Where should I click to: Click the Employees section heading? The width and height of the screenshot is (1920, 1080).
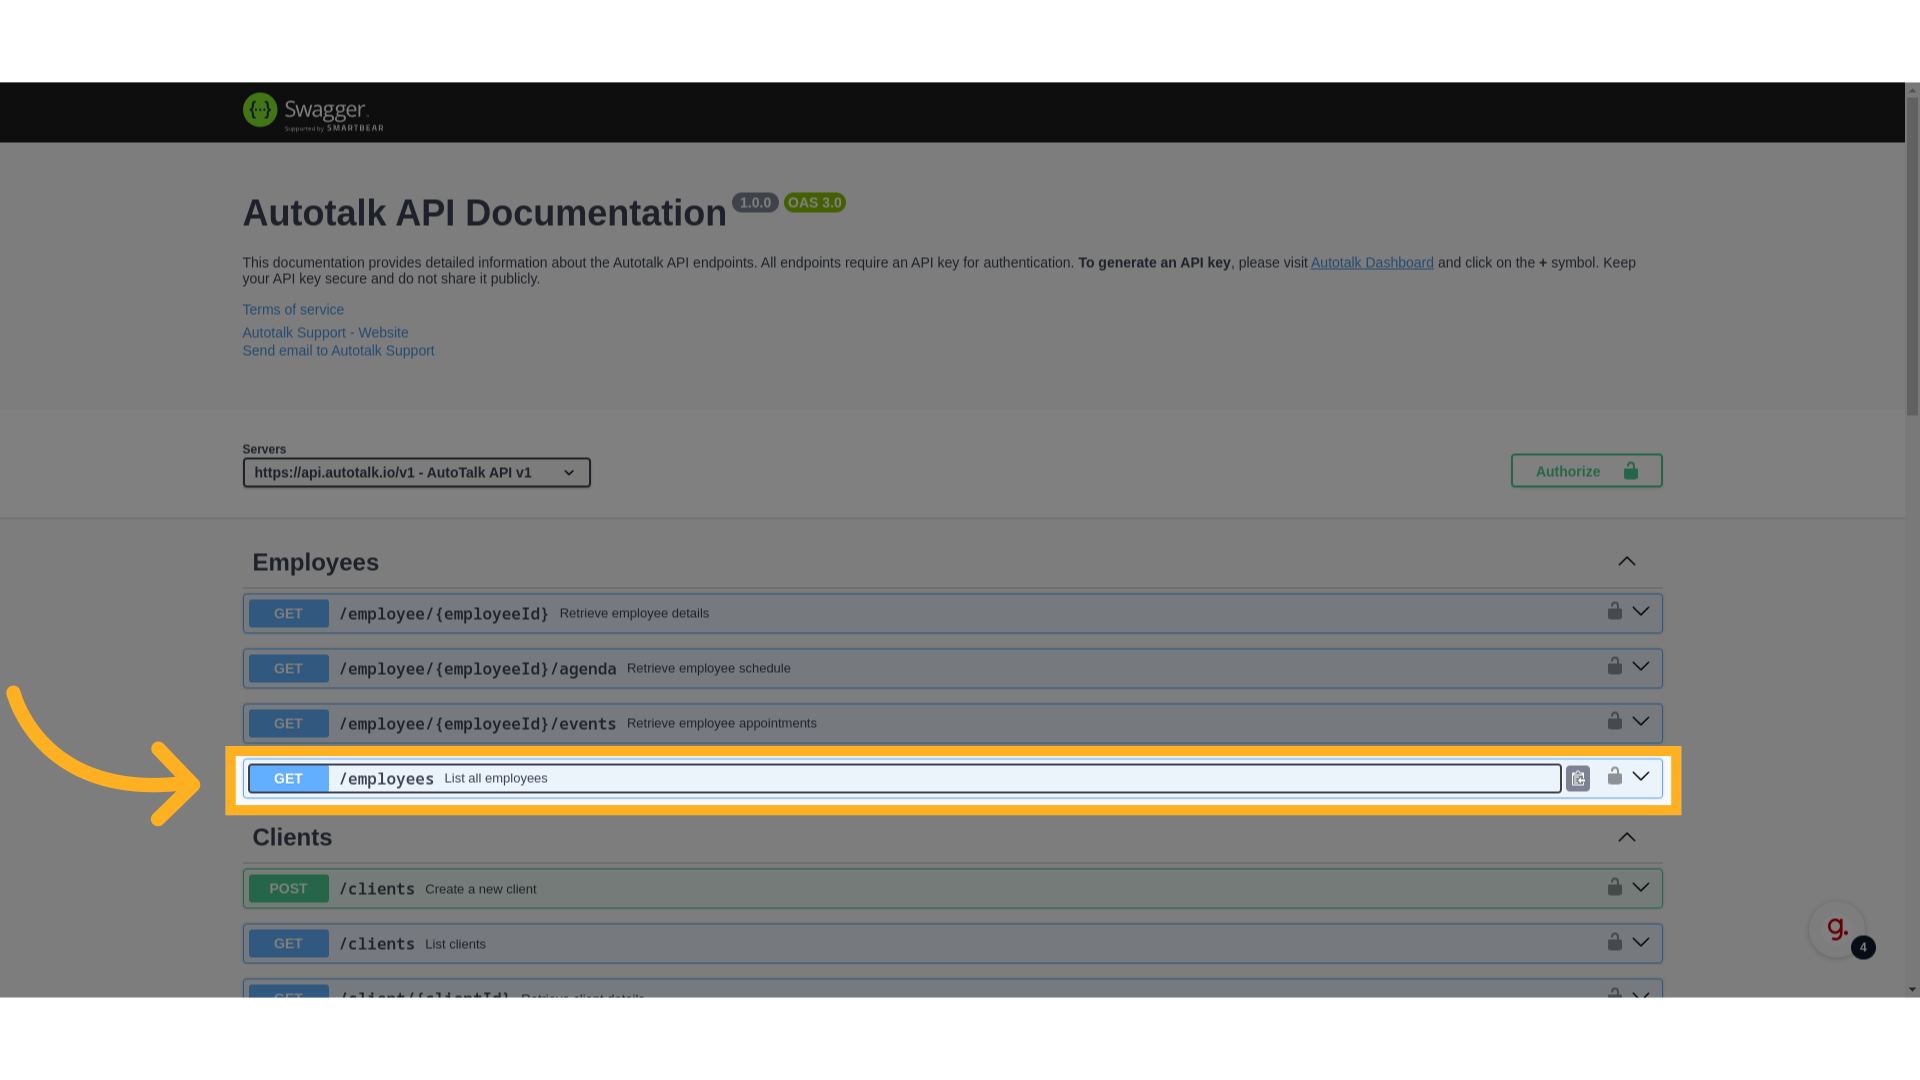315,562
